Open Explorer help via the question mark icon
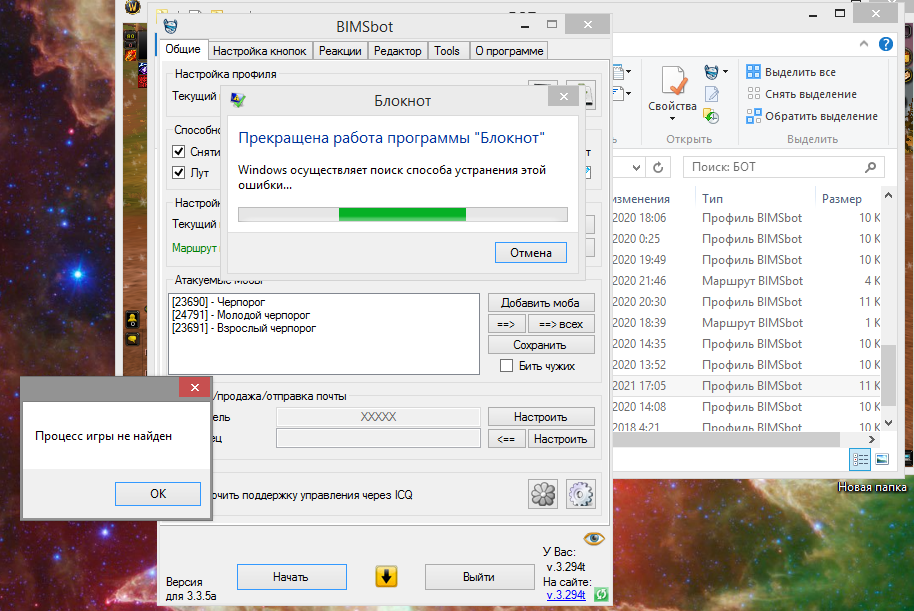 pyautogui.click(x=886, y=45)
